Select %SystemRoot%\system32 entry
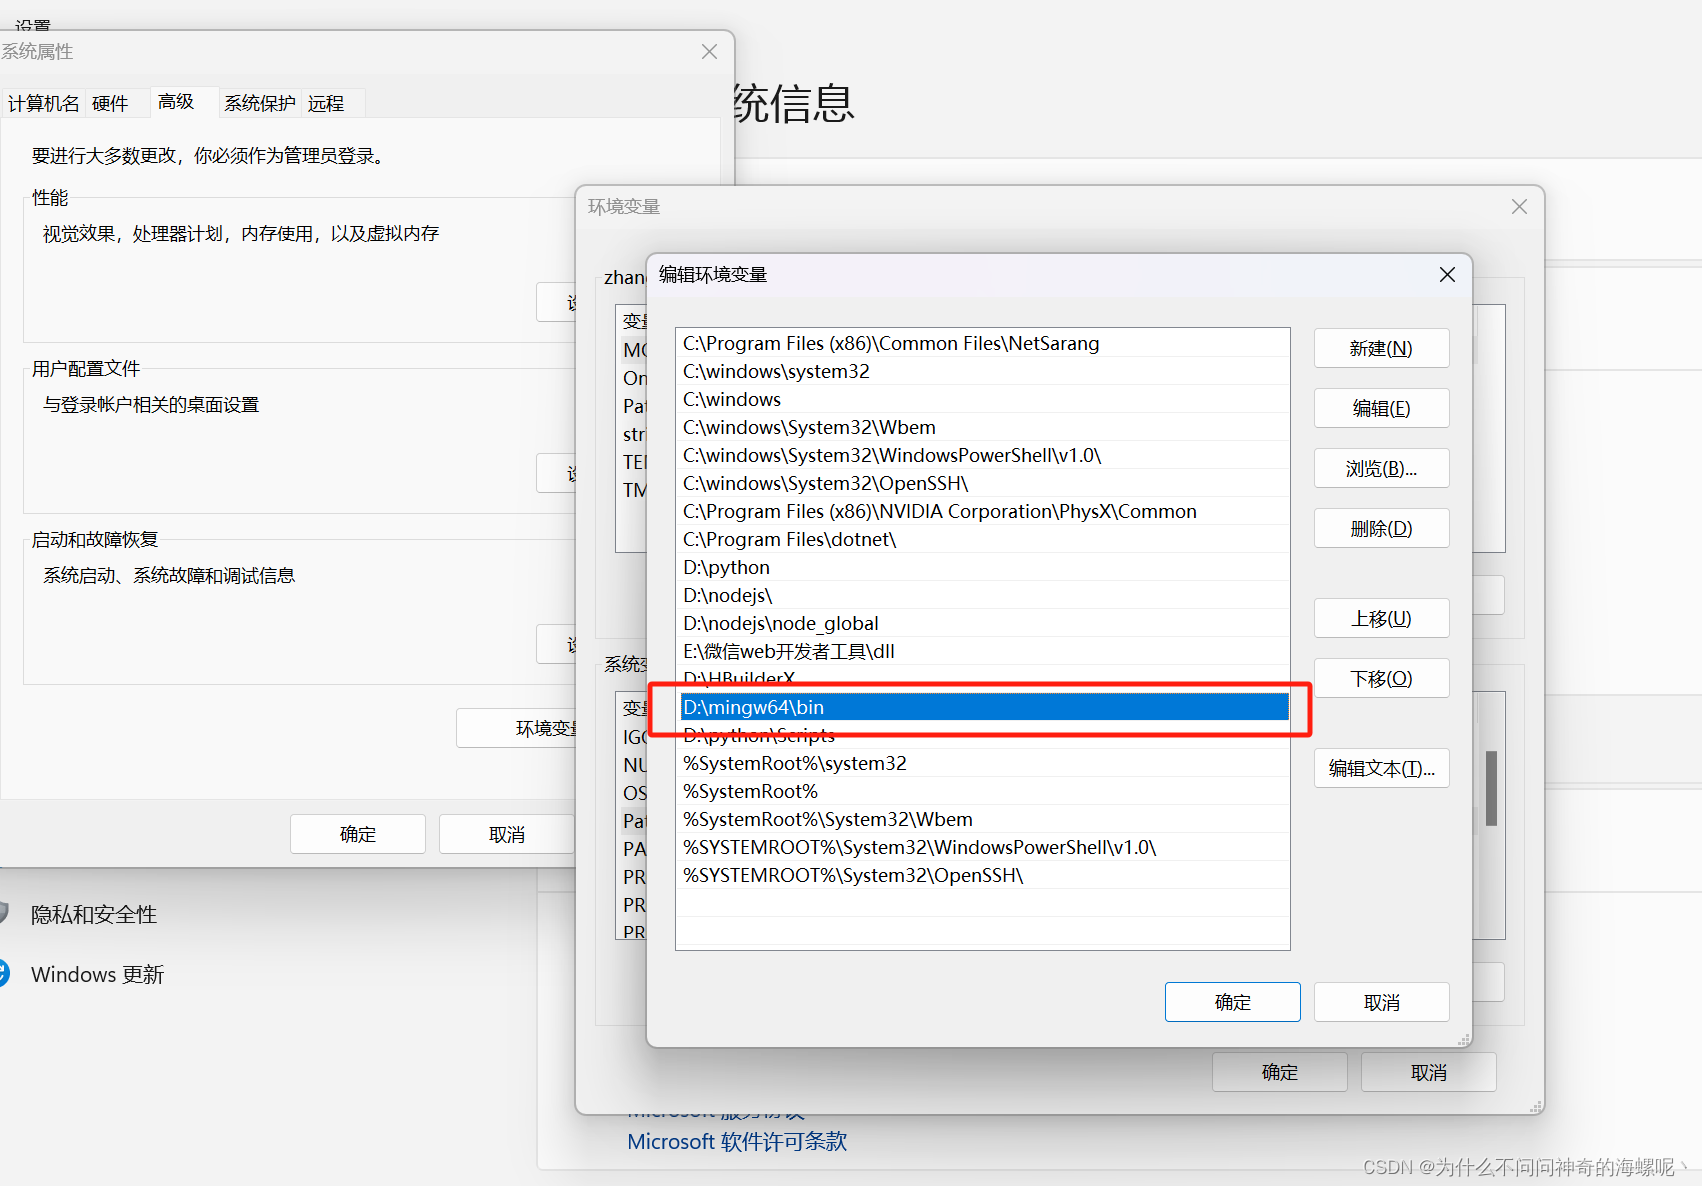The image size is (1702, 1186). 983,763
